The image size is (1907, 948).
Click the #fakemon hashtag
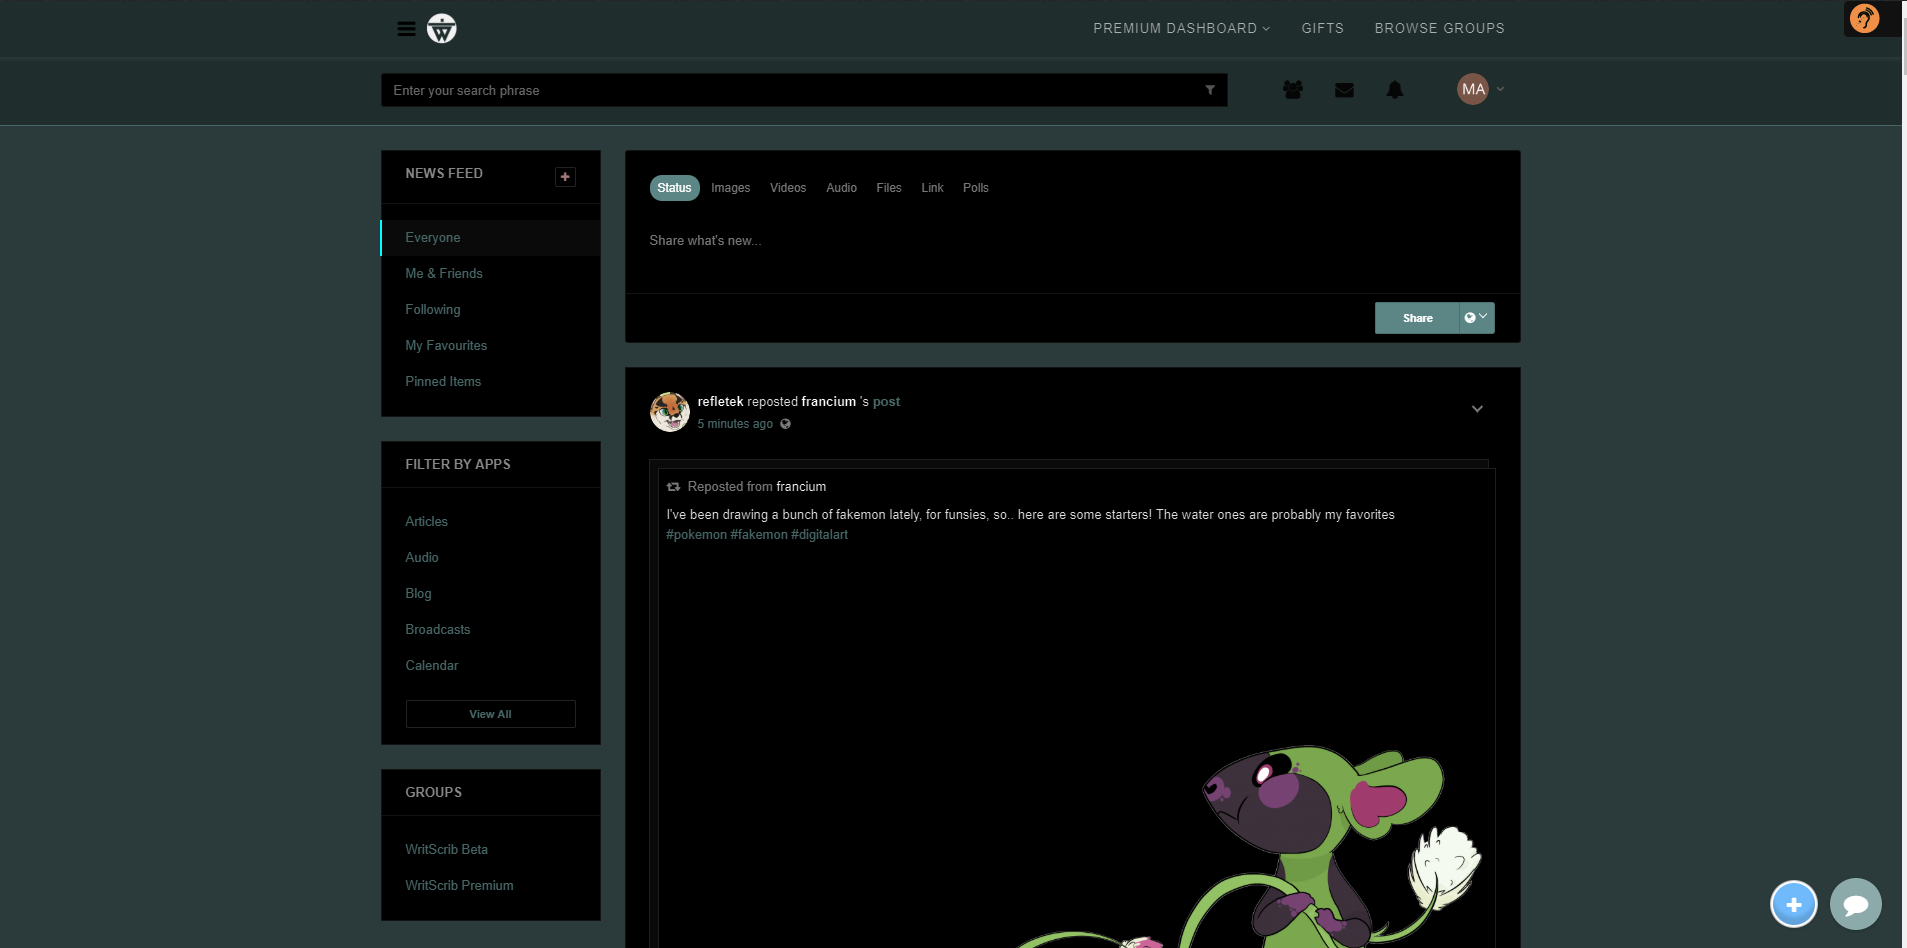759,535
